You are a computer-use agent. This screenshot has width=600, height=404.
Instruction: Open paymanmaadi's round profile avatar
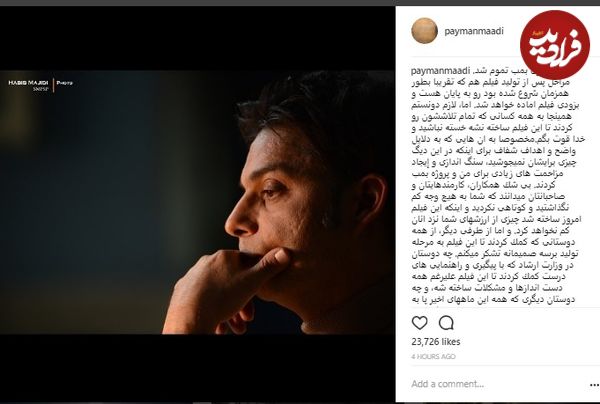424,31
